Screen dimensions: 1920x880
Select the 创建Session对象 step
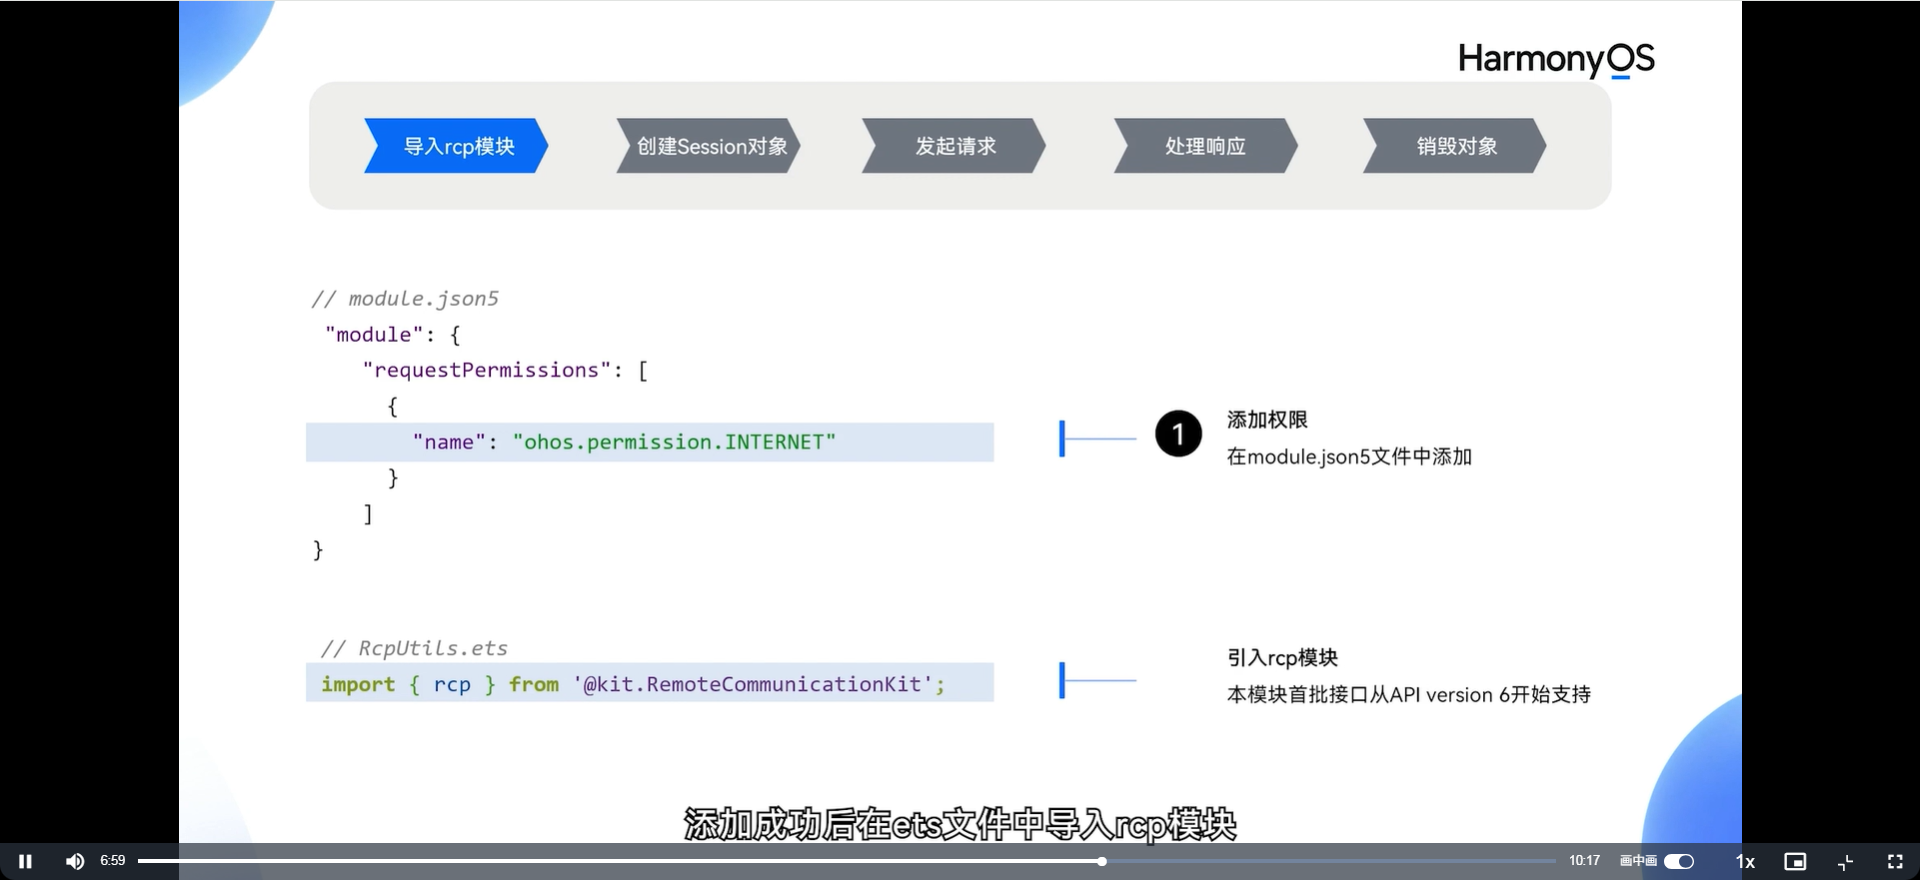coord(708,146)
